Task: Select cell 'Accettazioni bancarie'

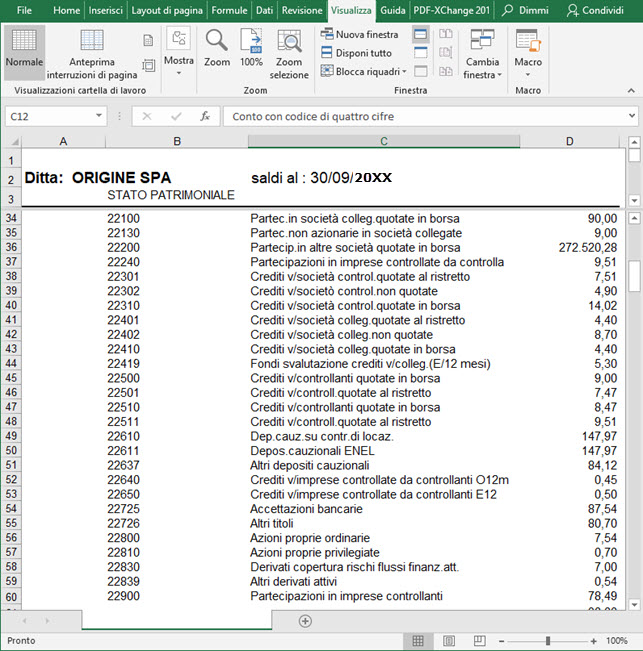Action: 384,509
